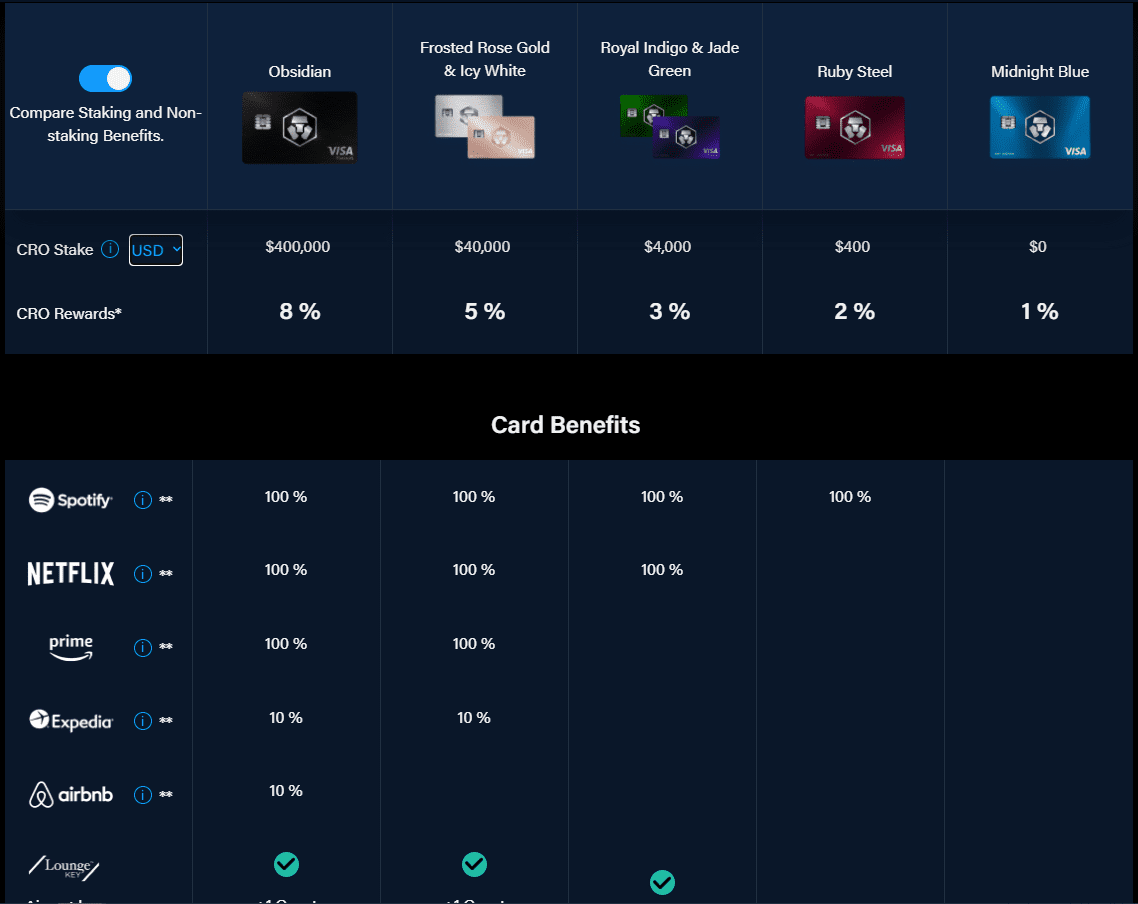
Task: Click the CRO Stake row label
Action: click(x=55, y=250)
